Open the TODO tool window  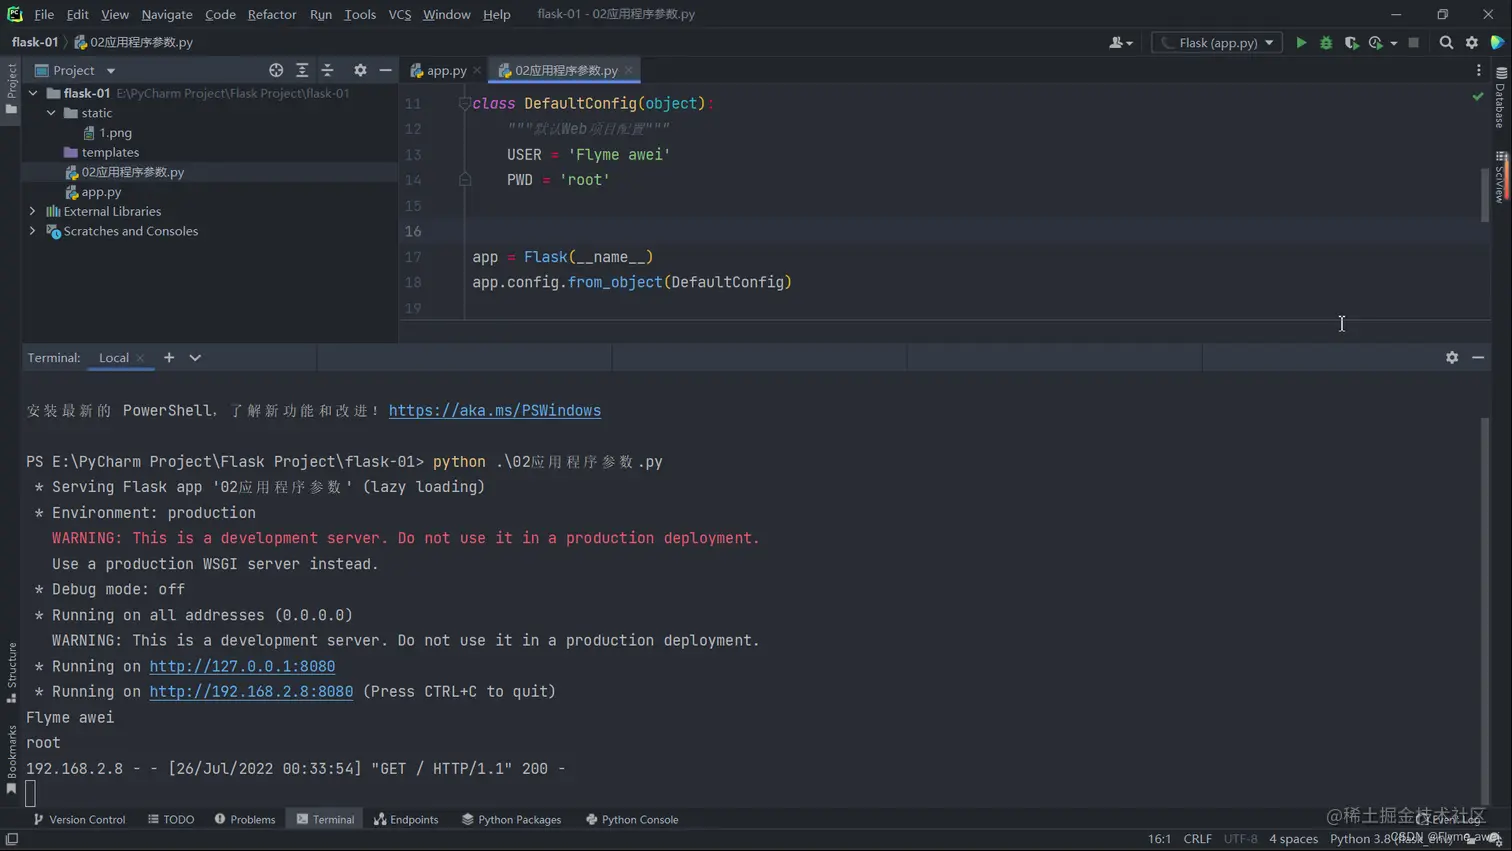tap(171, 819)
